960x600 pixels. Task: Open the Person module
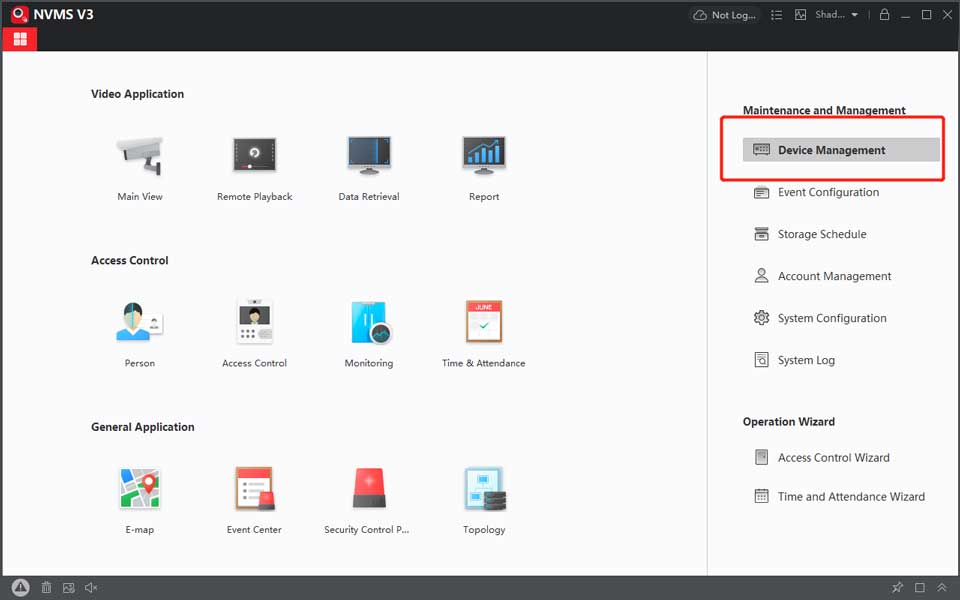[139, 322]
